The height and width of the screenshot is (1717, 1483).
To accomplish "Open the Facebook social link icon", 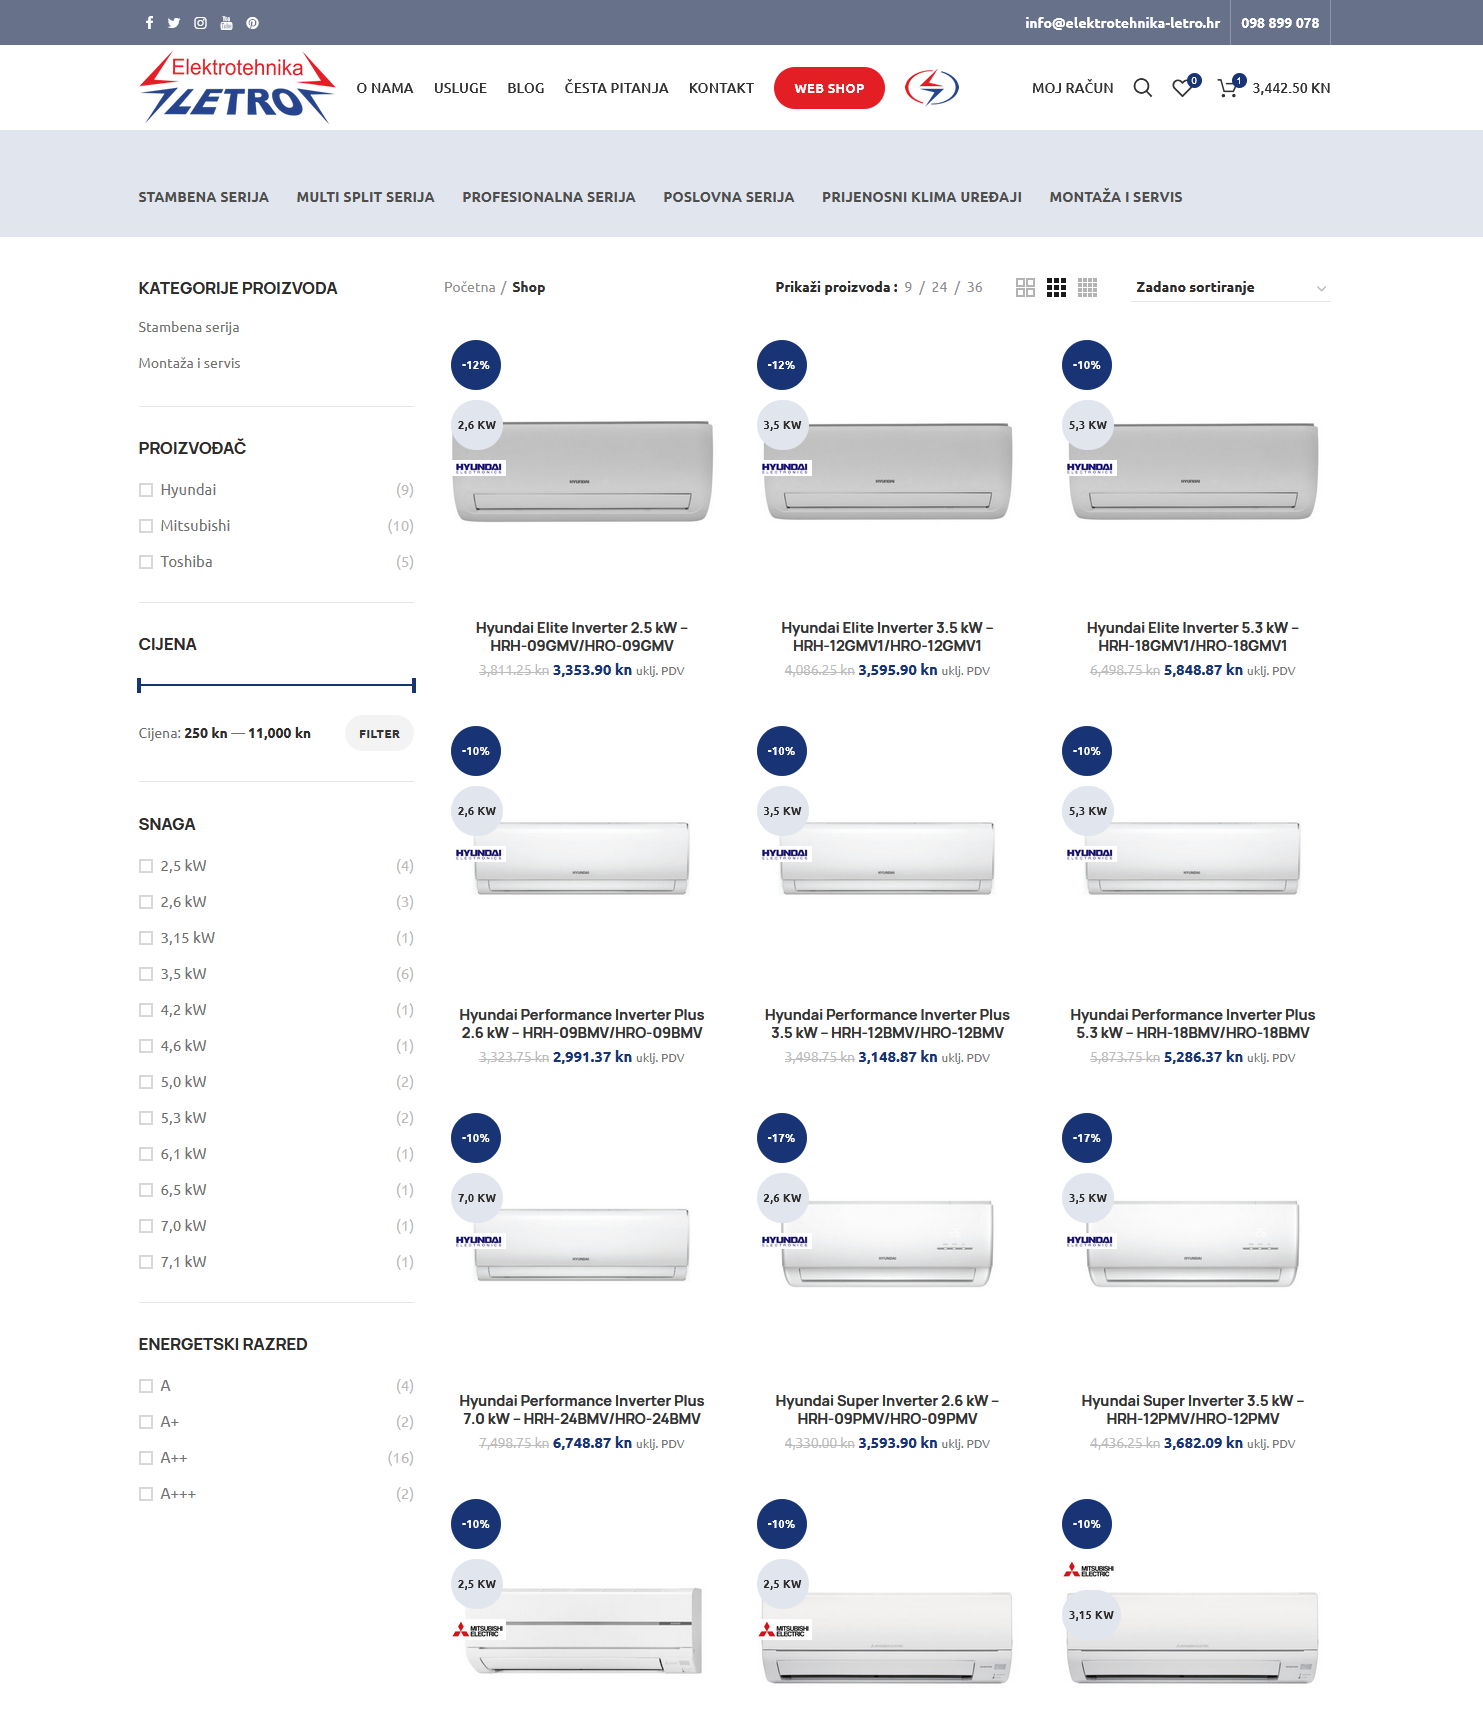I will click(x=149, y=23).
